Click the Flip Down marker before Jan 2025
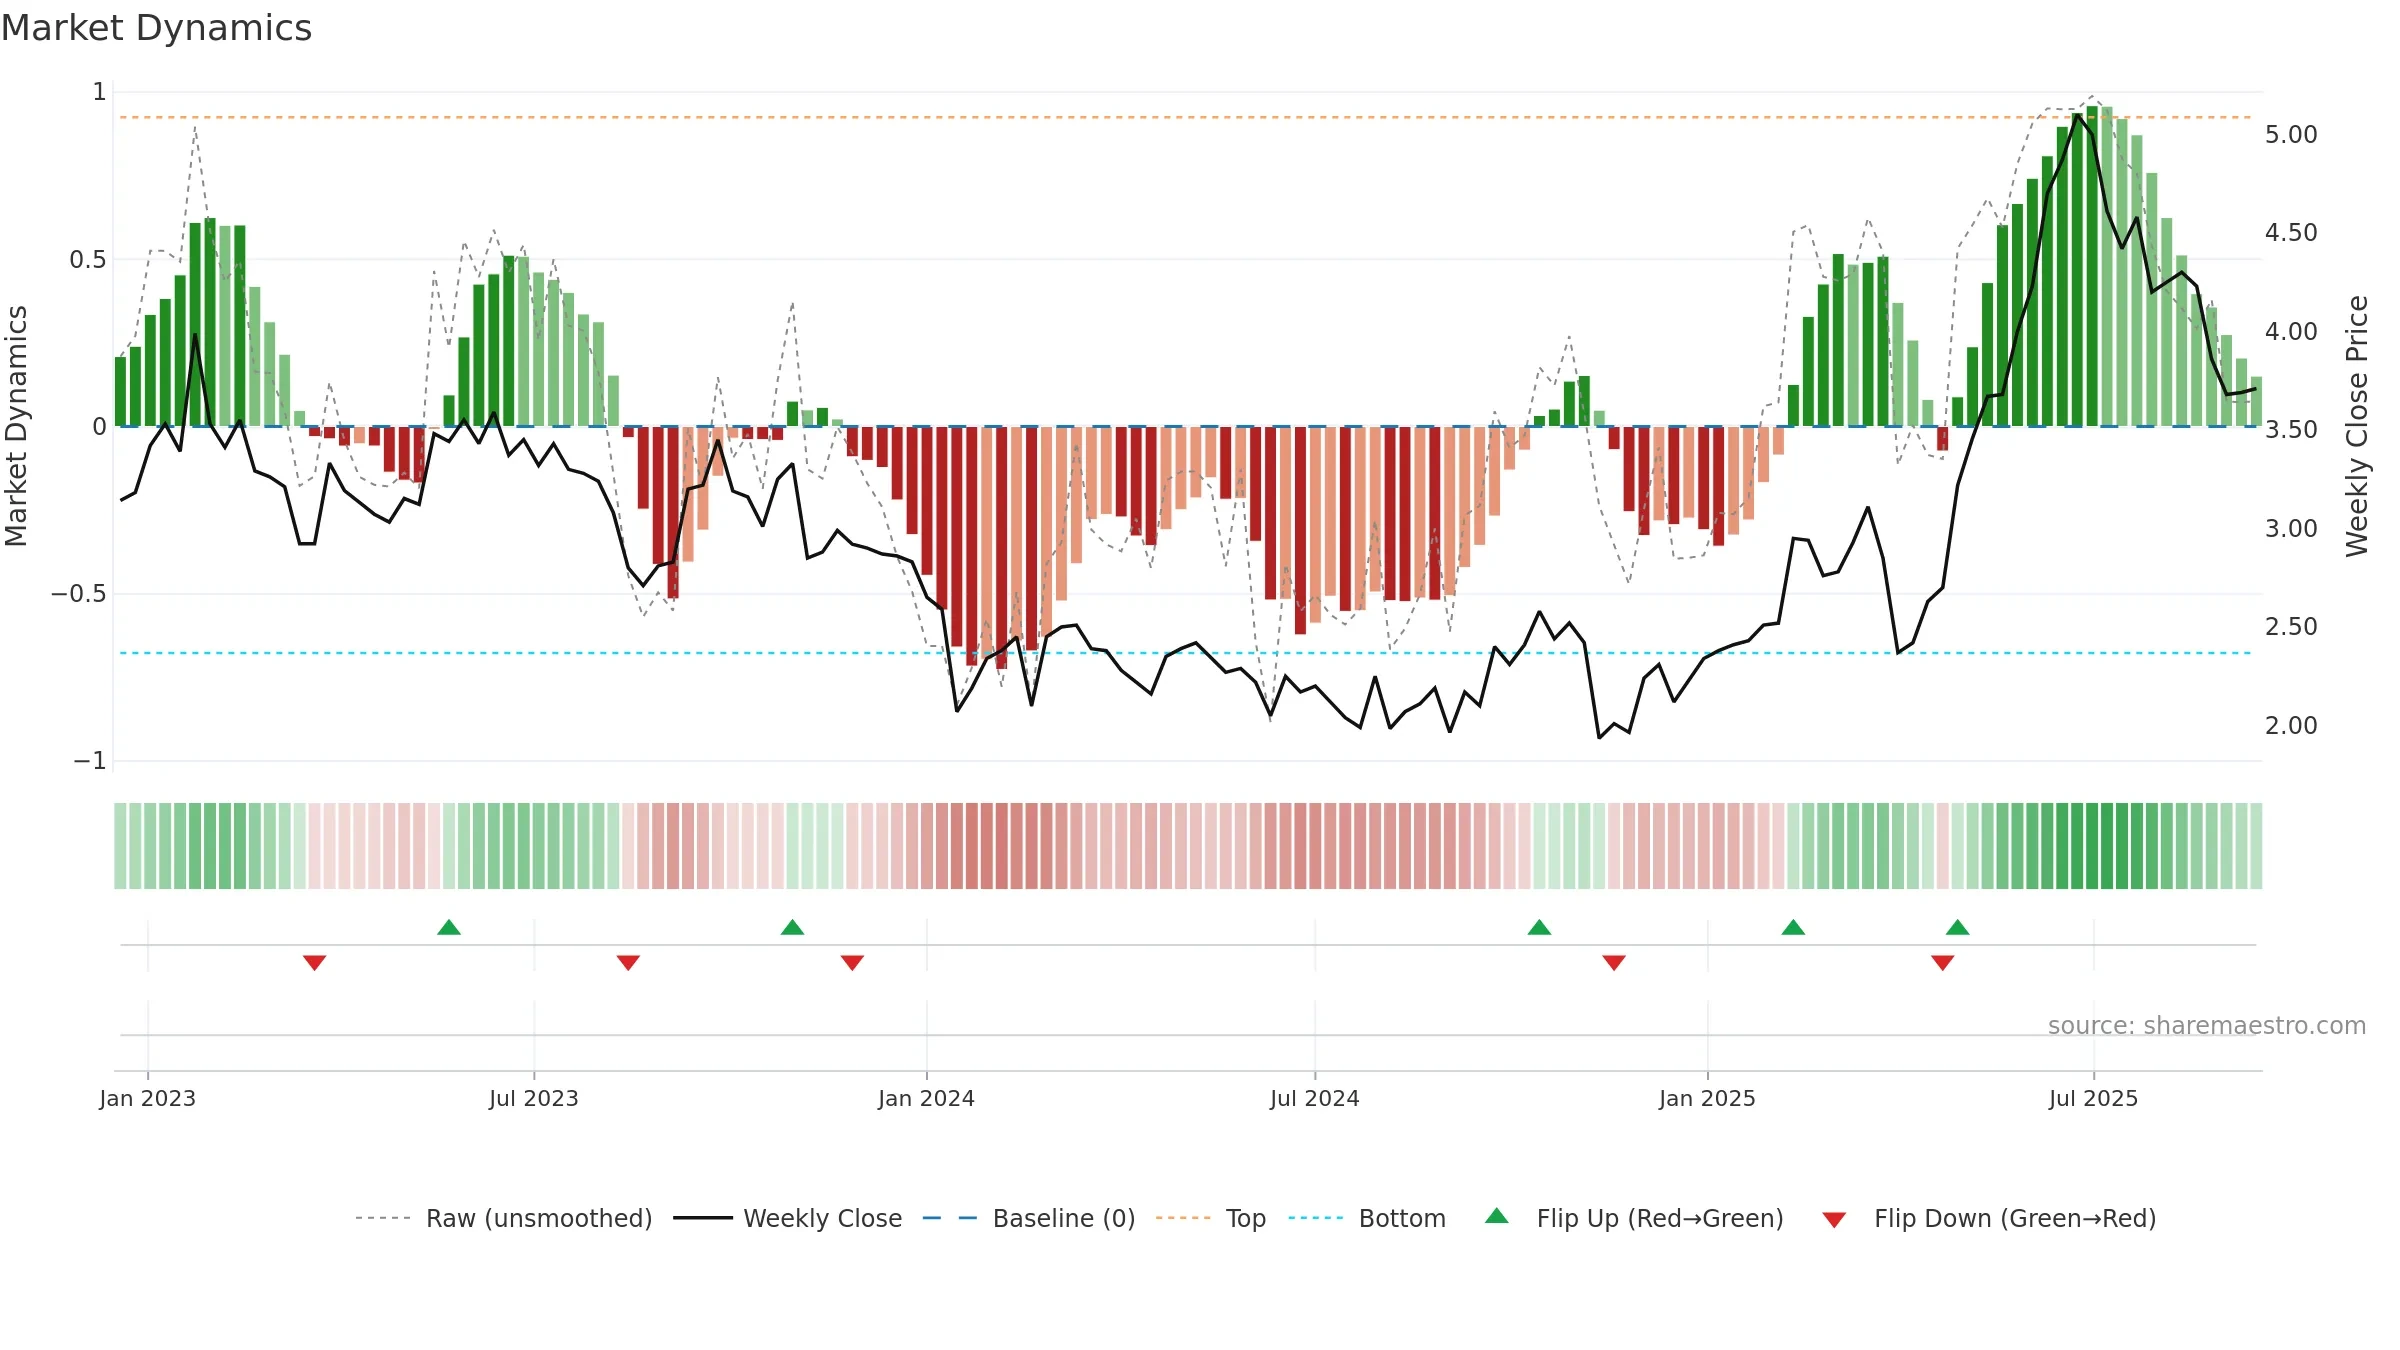 pyautogui.click(x=1614, y=962)
